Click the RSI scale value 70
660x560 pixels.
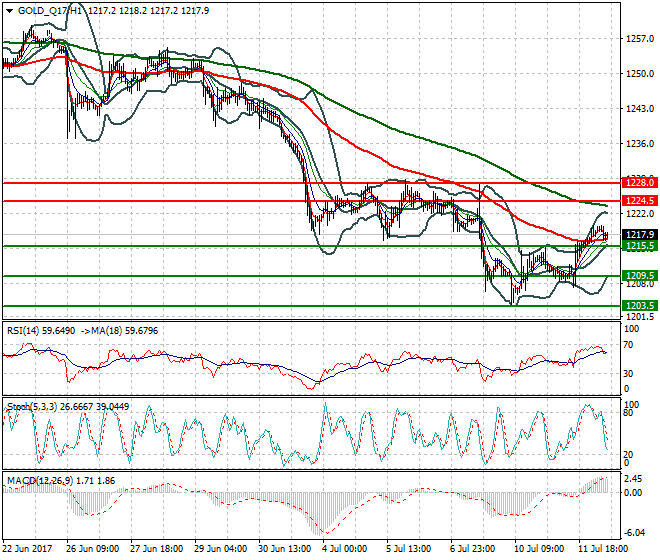pos(628,345)
